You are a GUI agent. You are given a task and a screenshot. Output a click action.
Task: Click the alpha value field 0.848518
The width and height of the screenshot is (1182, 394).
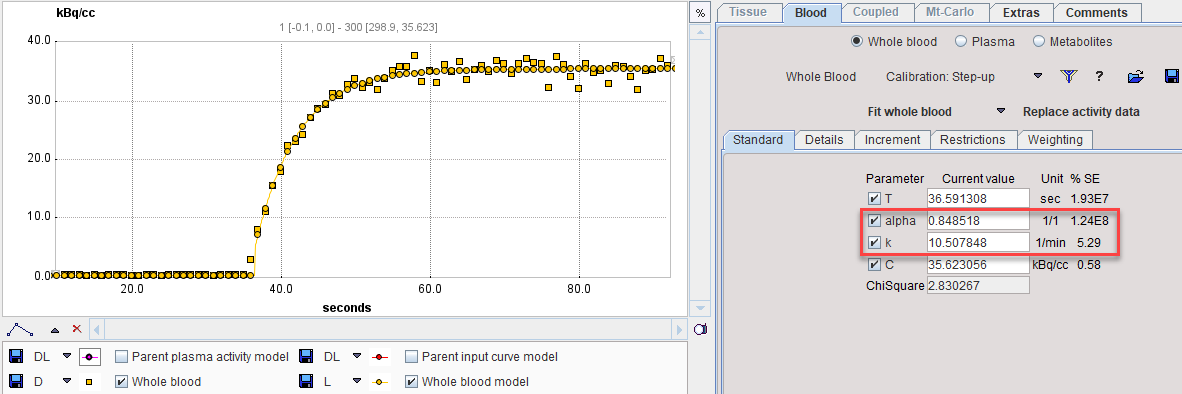[x=978, y=221]
